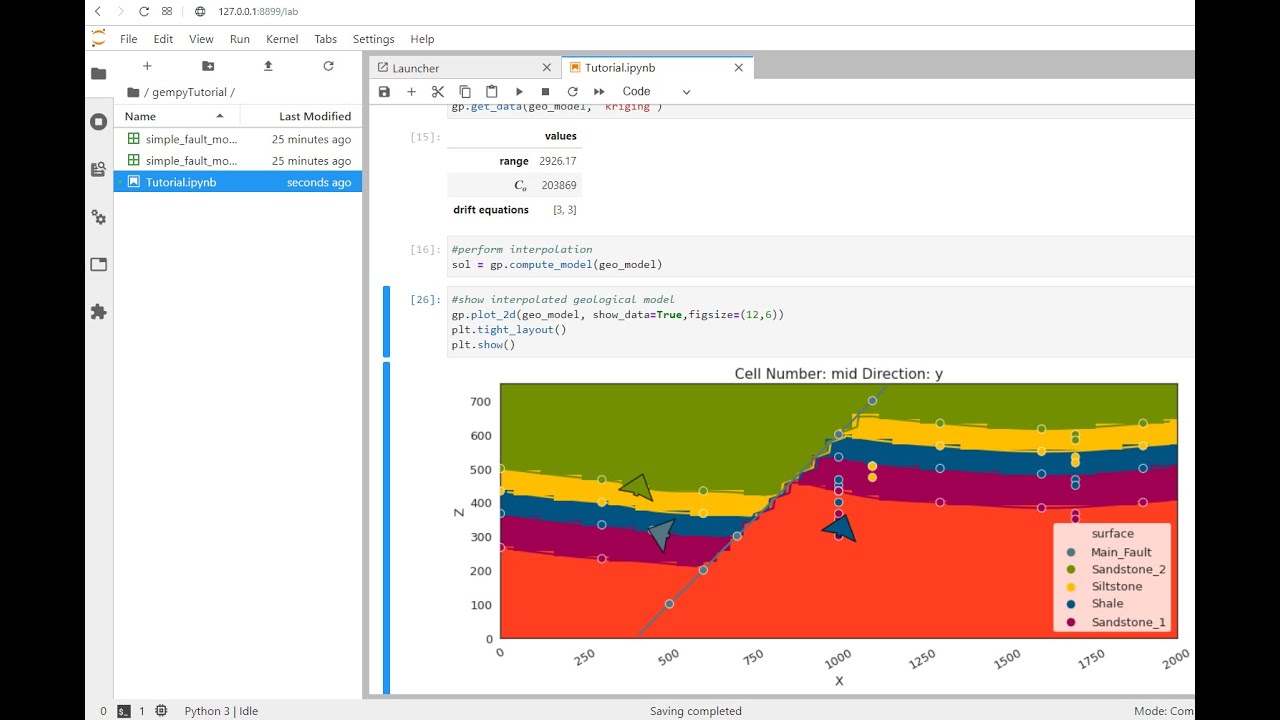Restart kernel and run all cells
Viewport: 1280px width, 720px height.
pos(599,91)
